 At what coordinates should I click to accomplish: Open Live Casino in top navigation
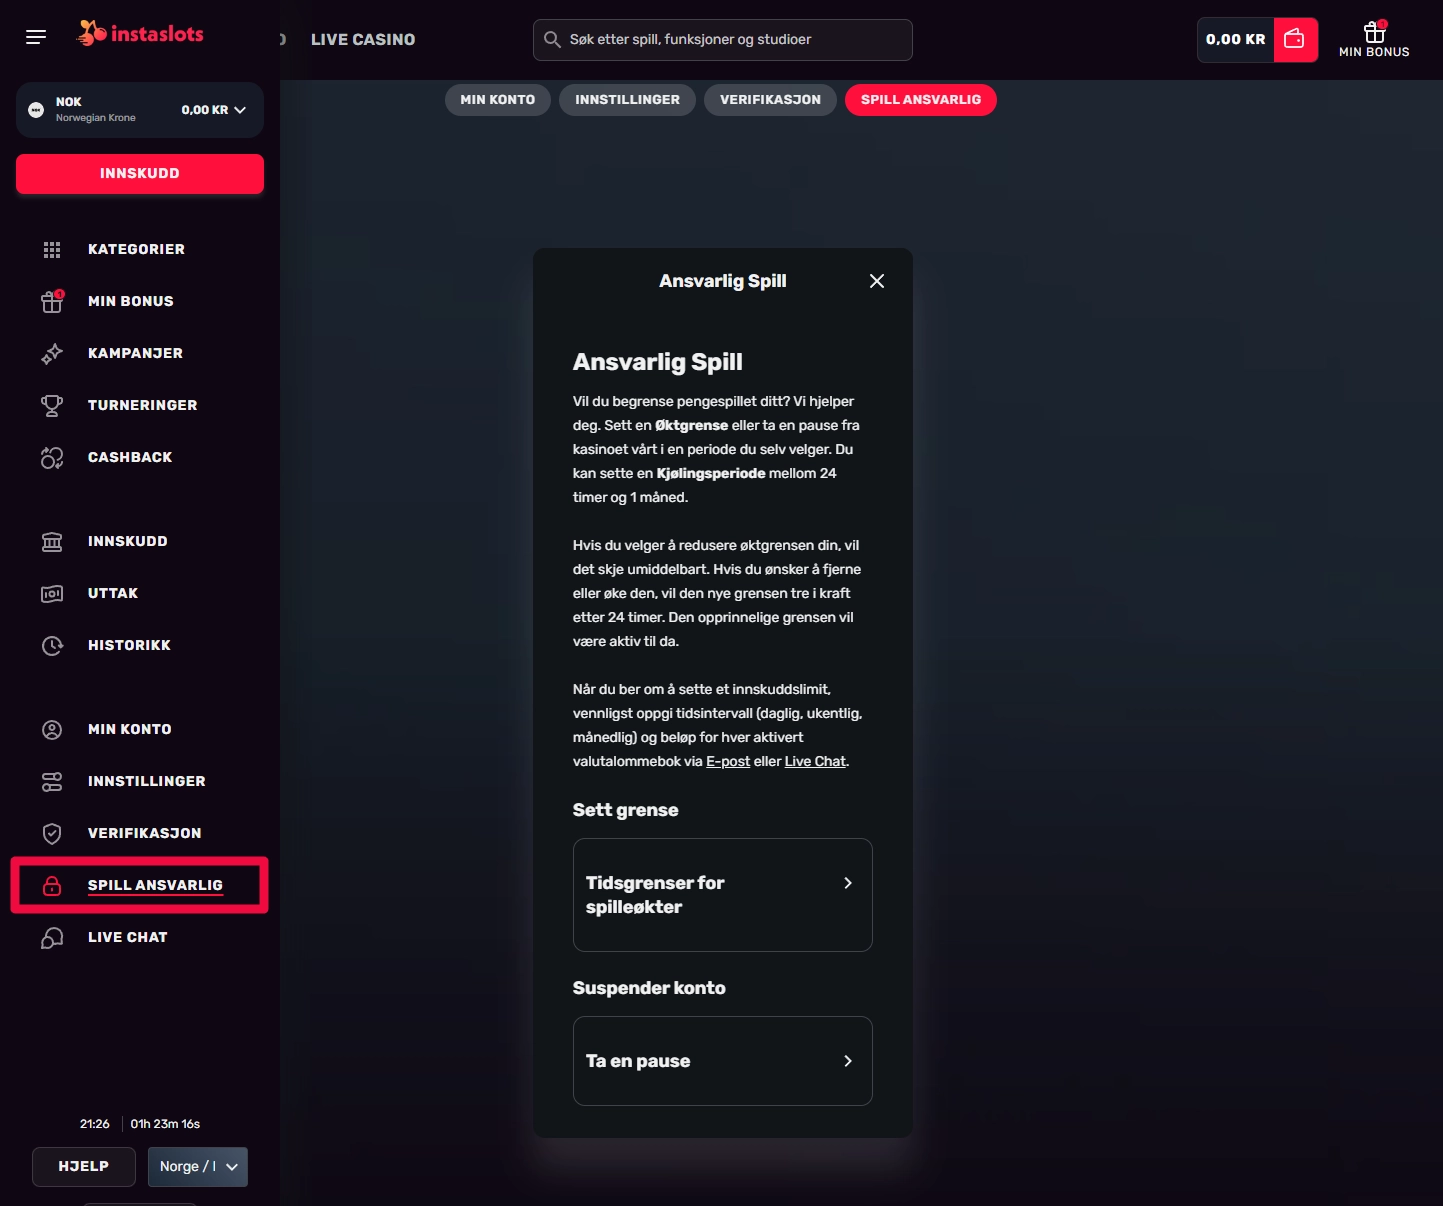(x=363, y=40)
